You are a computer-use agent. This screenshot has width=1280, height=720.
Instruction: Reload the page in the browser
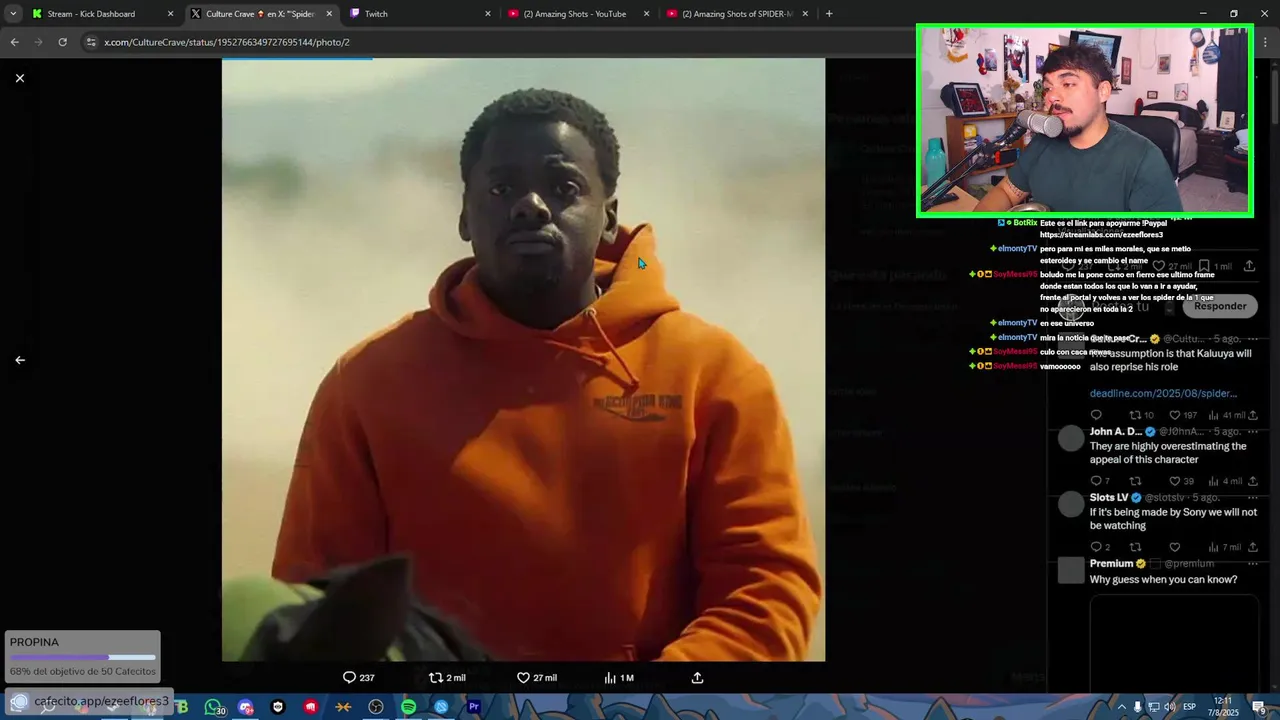click(x=62, y=42)
